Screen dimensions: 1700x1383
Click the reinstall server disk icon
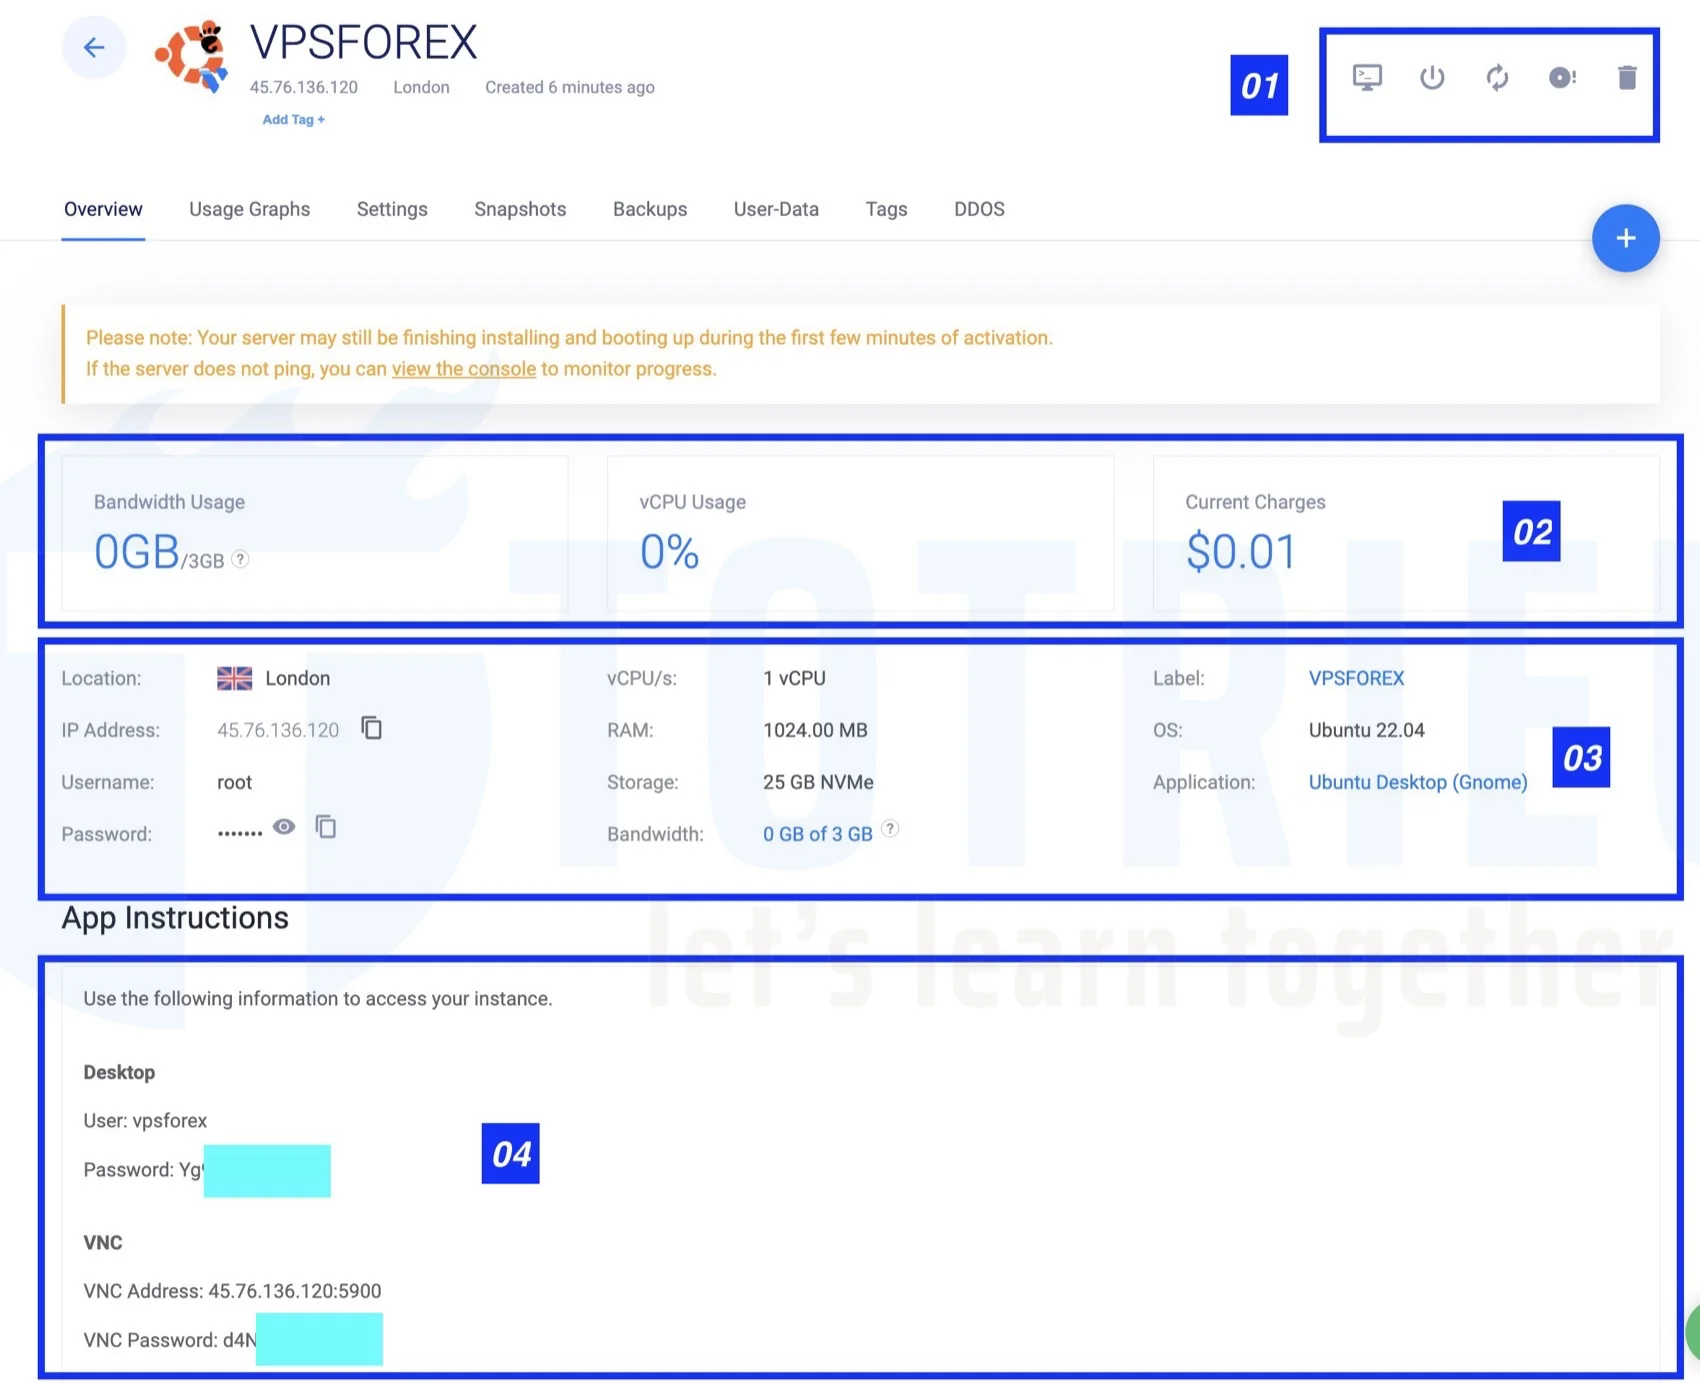1562,77
